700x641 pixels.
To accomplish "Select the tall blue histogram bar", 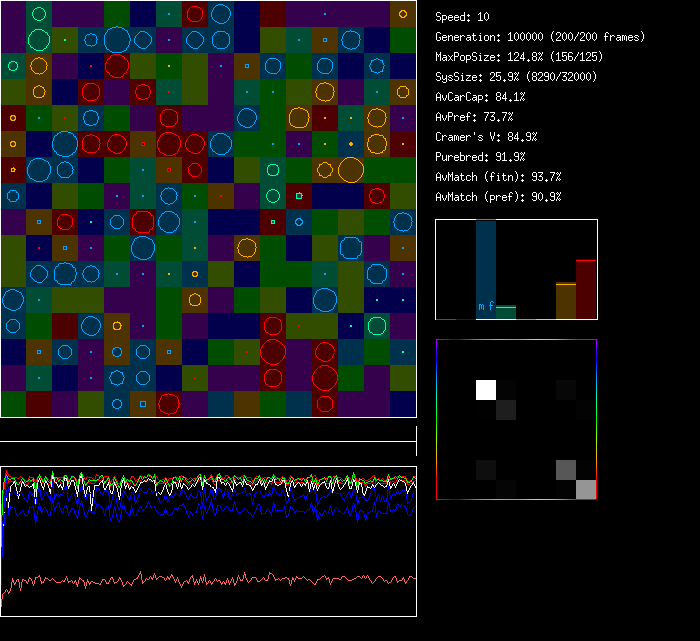I will [486, 265].
